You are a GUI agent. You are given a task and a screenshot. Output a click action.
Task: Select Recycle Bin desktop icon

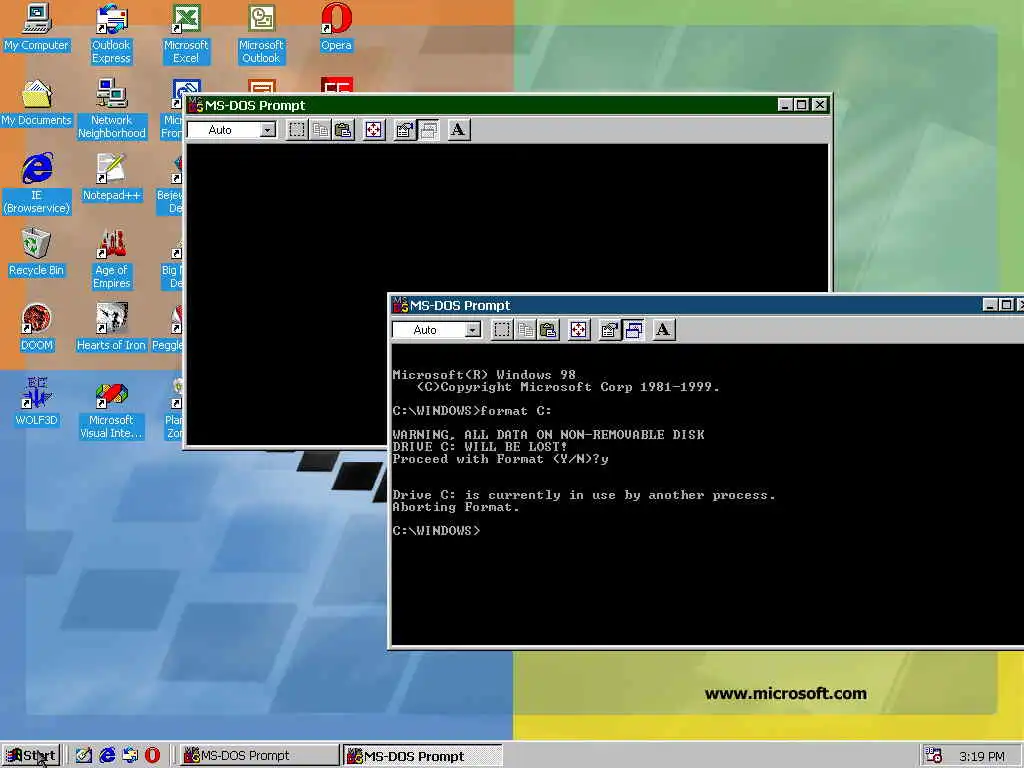click(36, 252)
